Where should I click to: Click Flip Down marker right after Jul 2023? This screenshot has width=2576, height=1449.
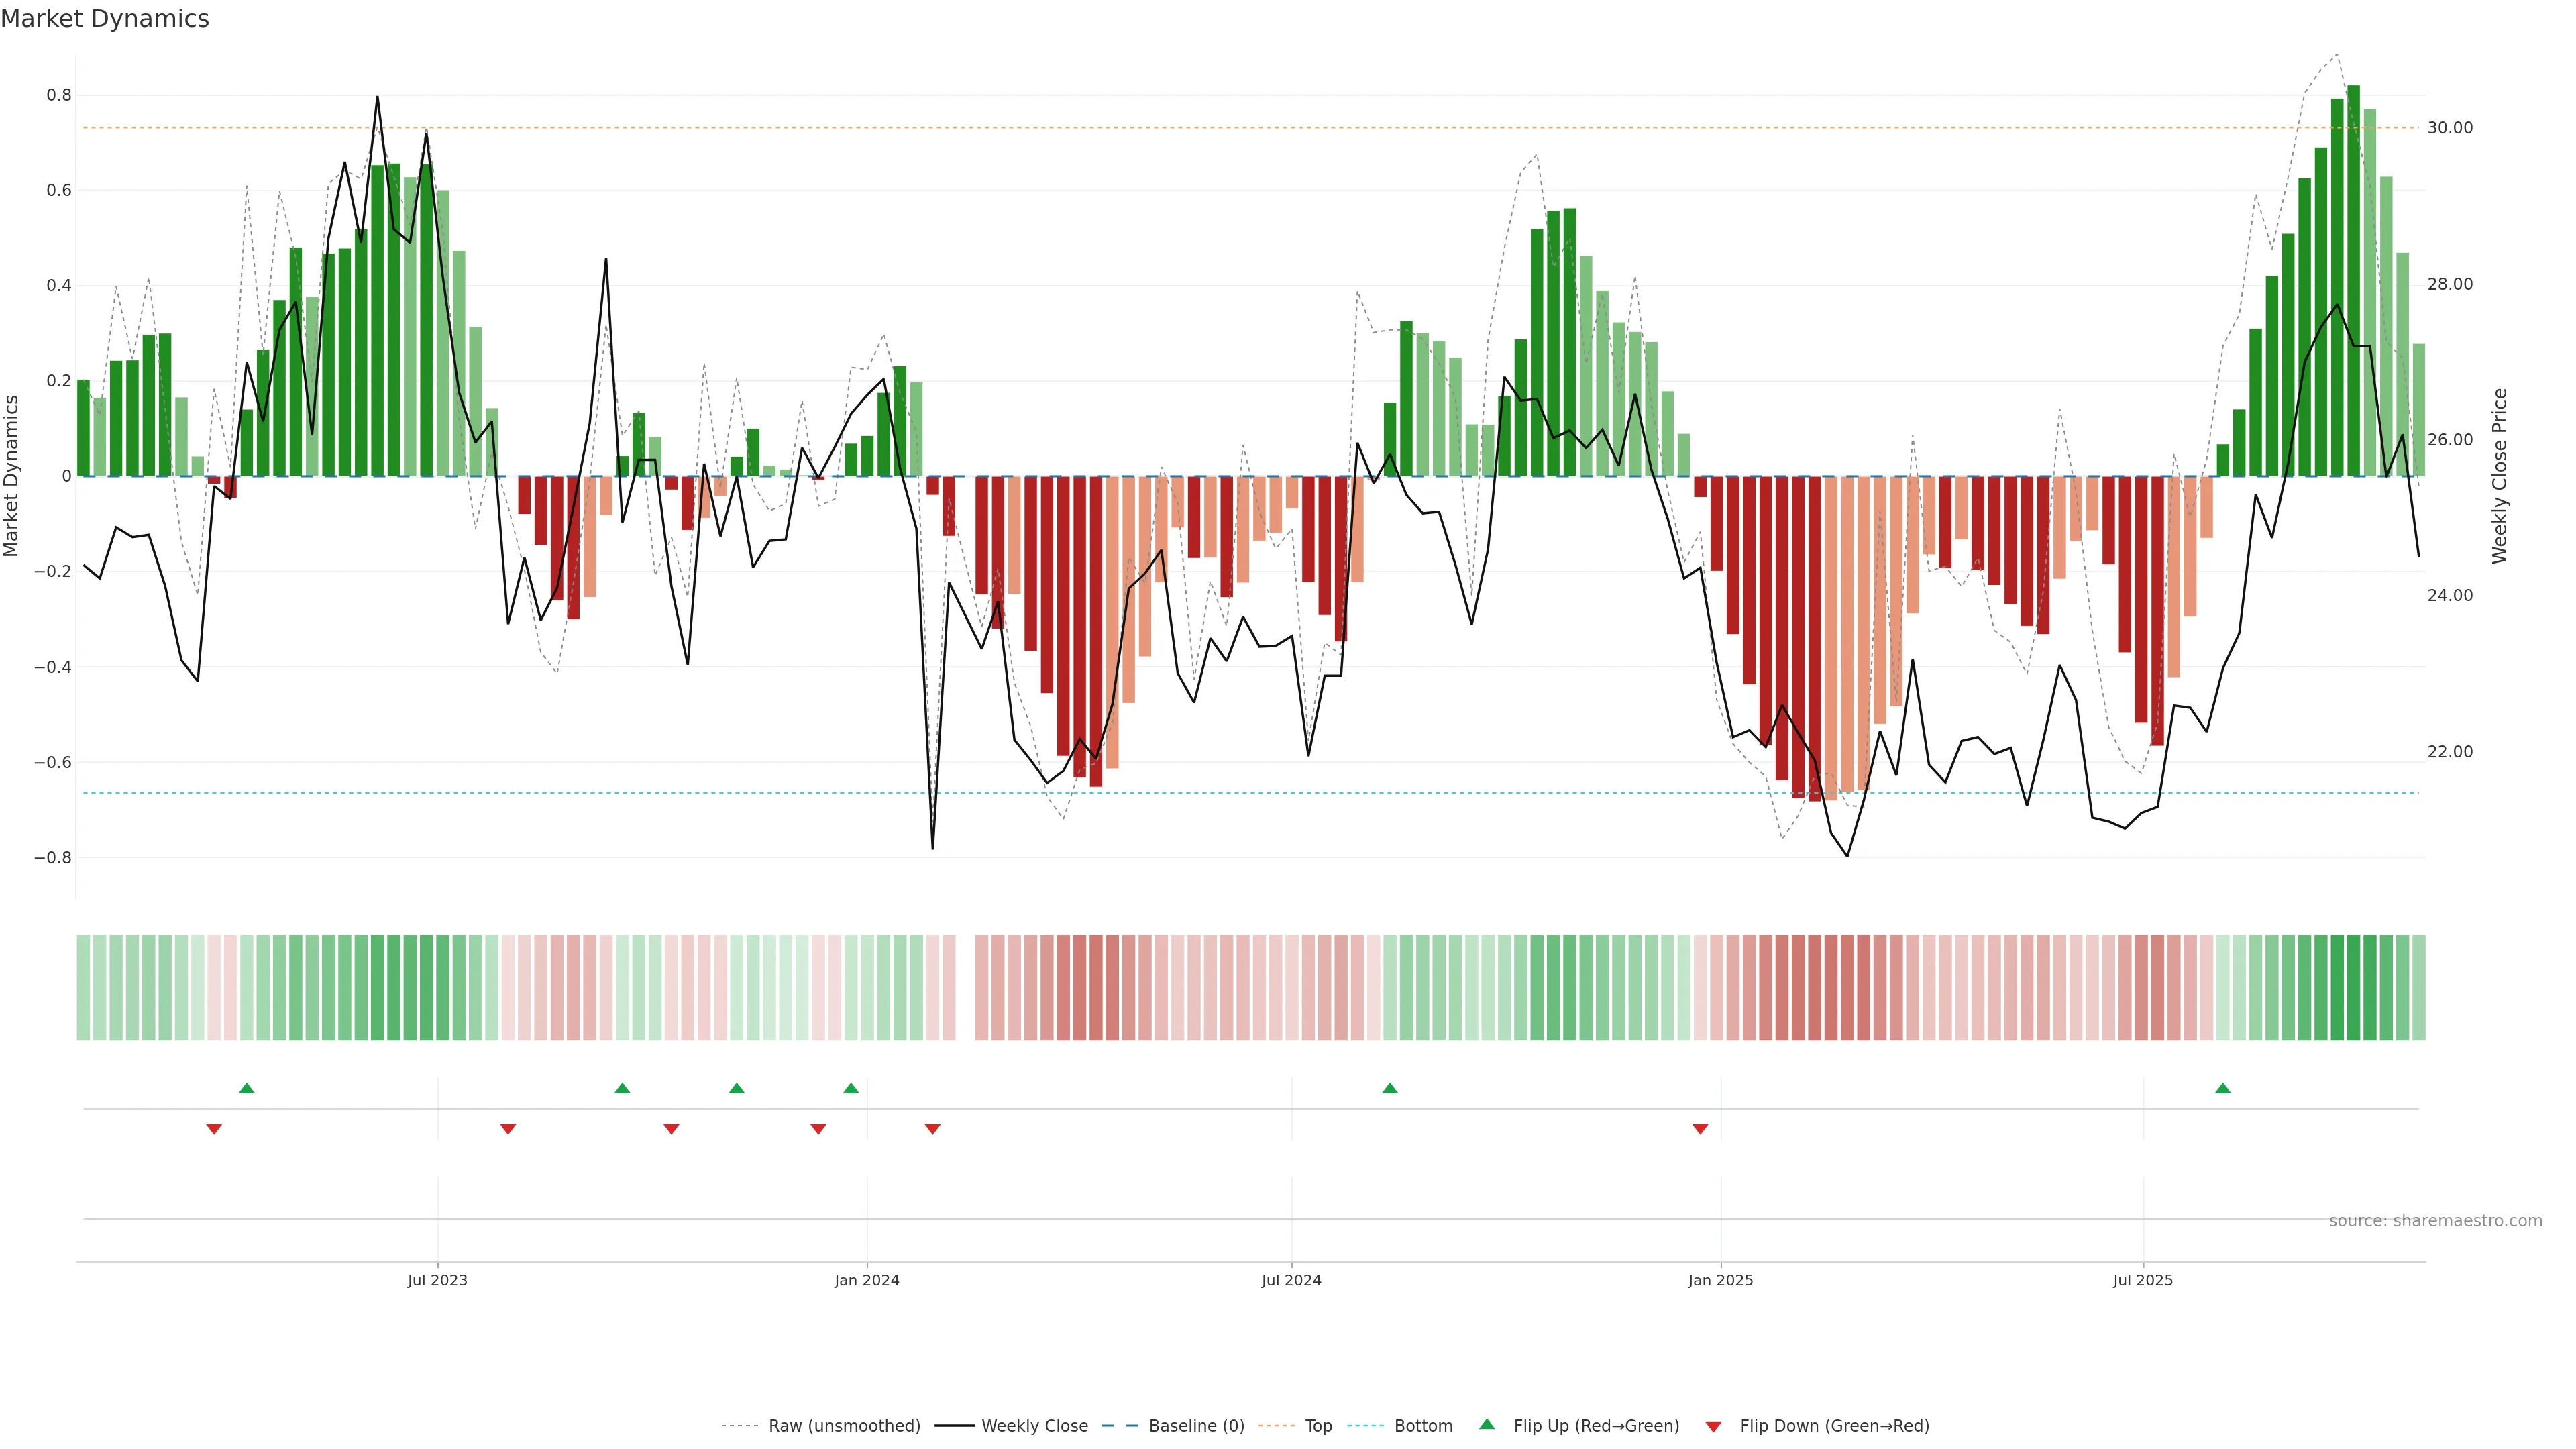pyautogui.click(x=508, y=1129)
